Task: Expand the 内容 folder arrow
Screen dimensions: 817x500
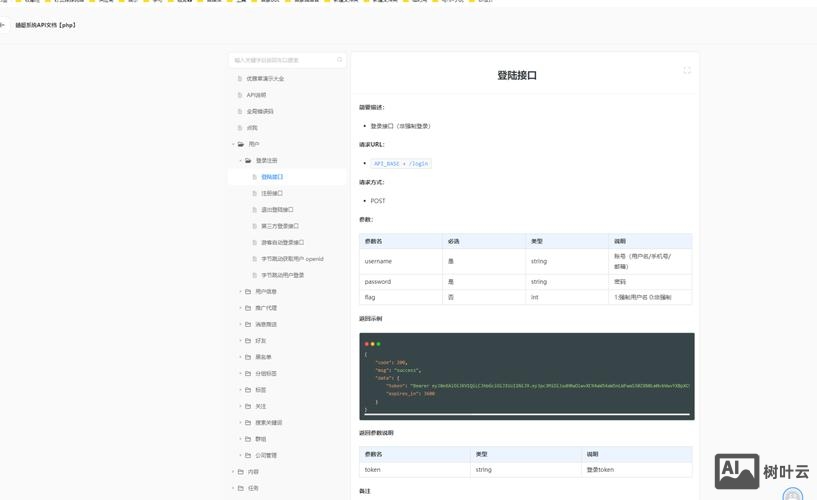Action: 233,472
